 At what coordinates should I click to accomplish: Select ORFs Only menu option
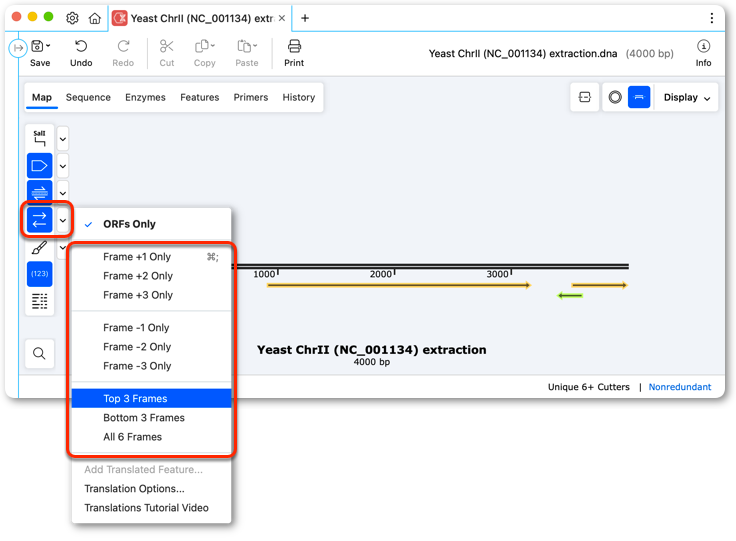tap(151, 224)
